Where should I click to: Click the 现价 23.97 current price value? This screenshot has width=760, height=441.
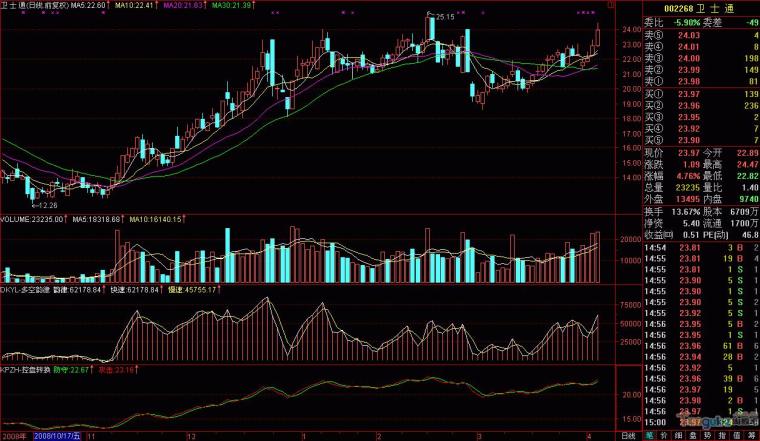click(x=688, y=153)
